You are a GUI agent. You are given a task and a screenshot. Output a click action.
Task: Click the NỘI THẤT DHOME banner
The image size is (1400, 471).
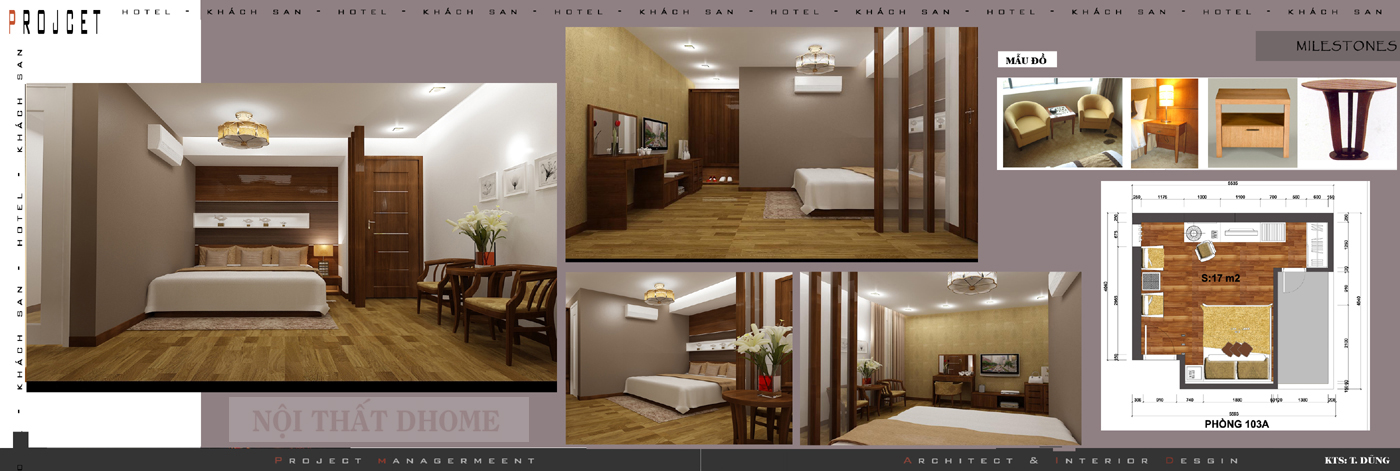pos(378,420)
